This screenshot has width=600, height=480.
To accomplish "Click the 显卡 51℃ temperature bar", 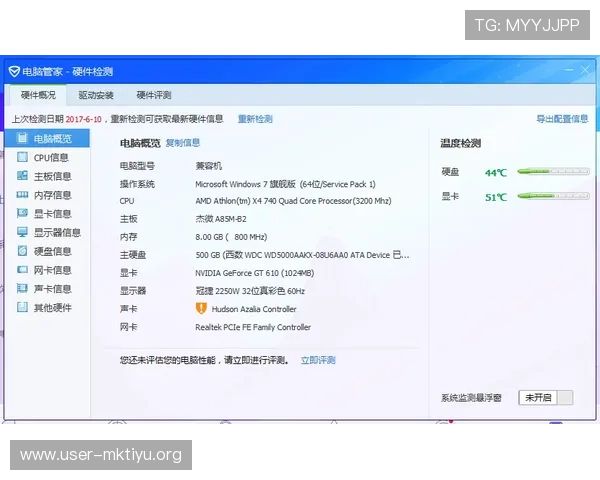I will tap(553, 196).
